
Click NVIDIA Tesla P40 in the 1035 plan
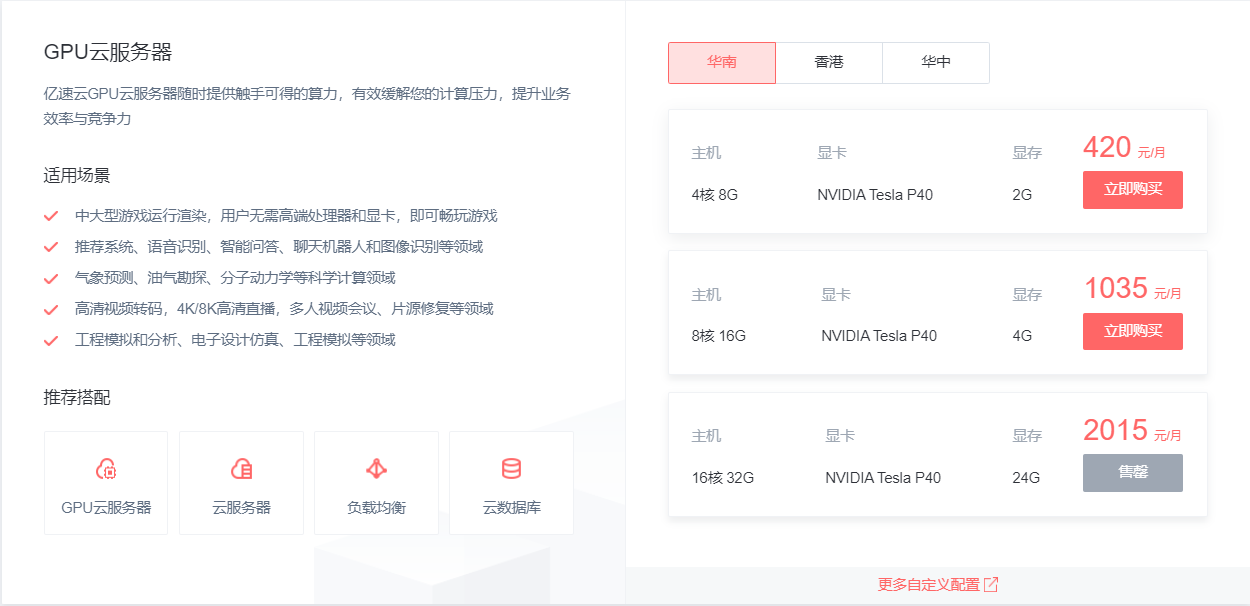click(x=879, y=335)
